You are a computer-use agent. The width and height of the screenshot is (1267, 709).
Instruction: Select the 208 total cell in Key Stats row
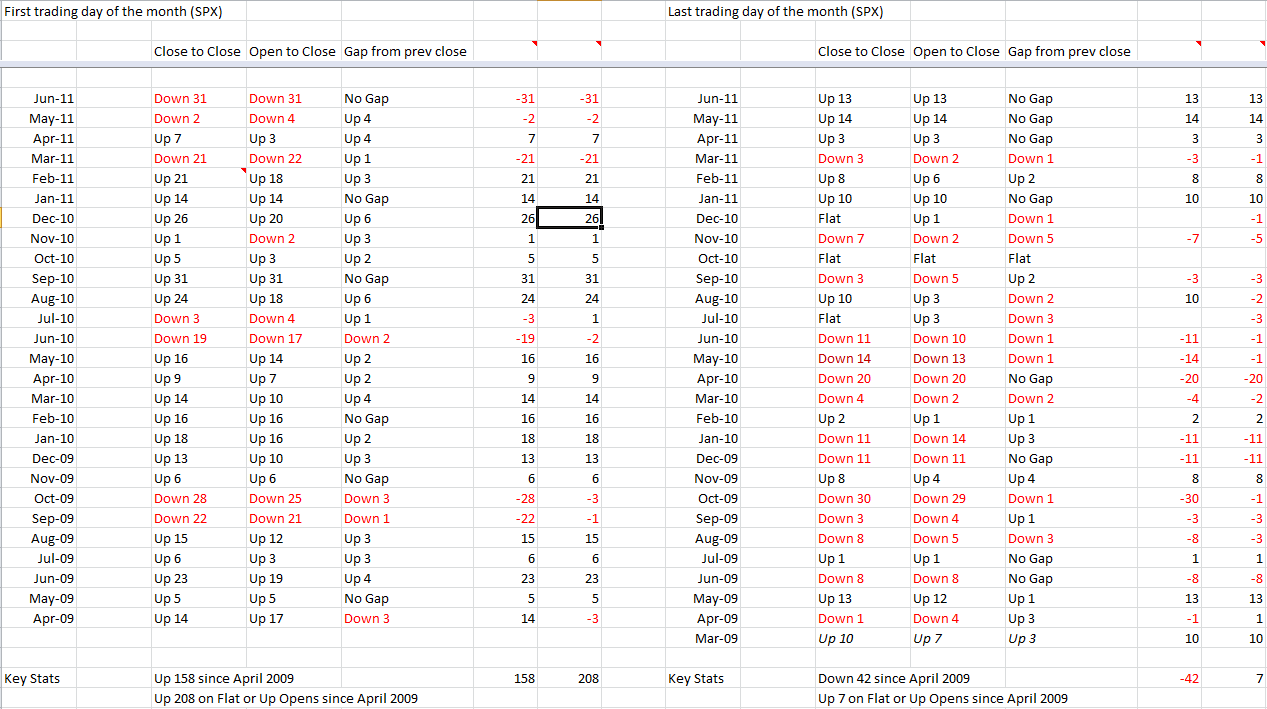coord(588,679)
